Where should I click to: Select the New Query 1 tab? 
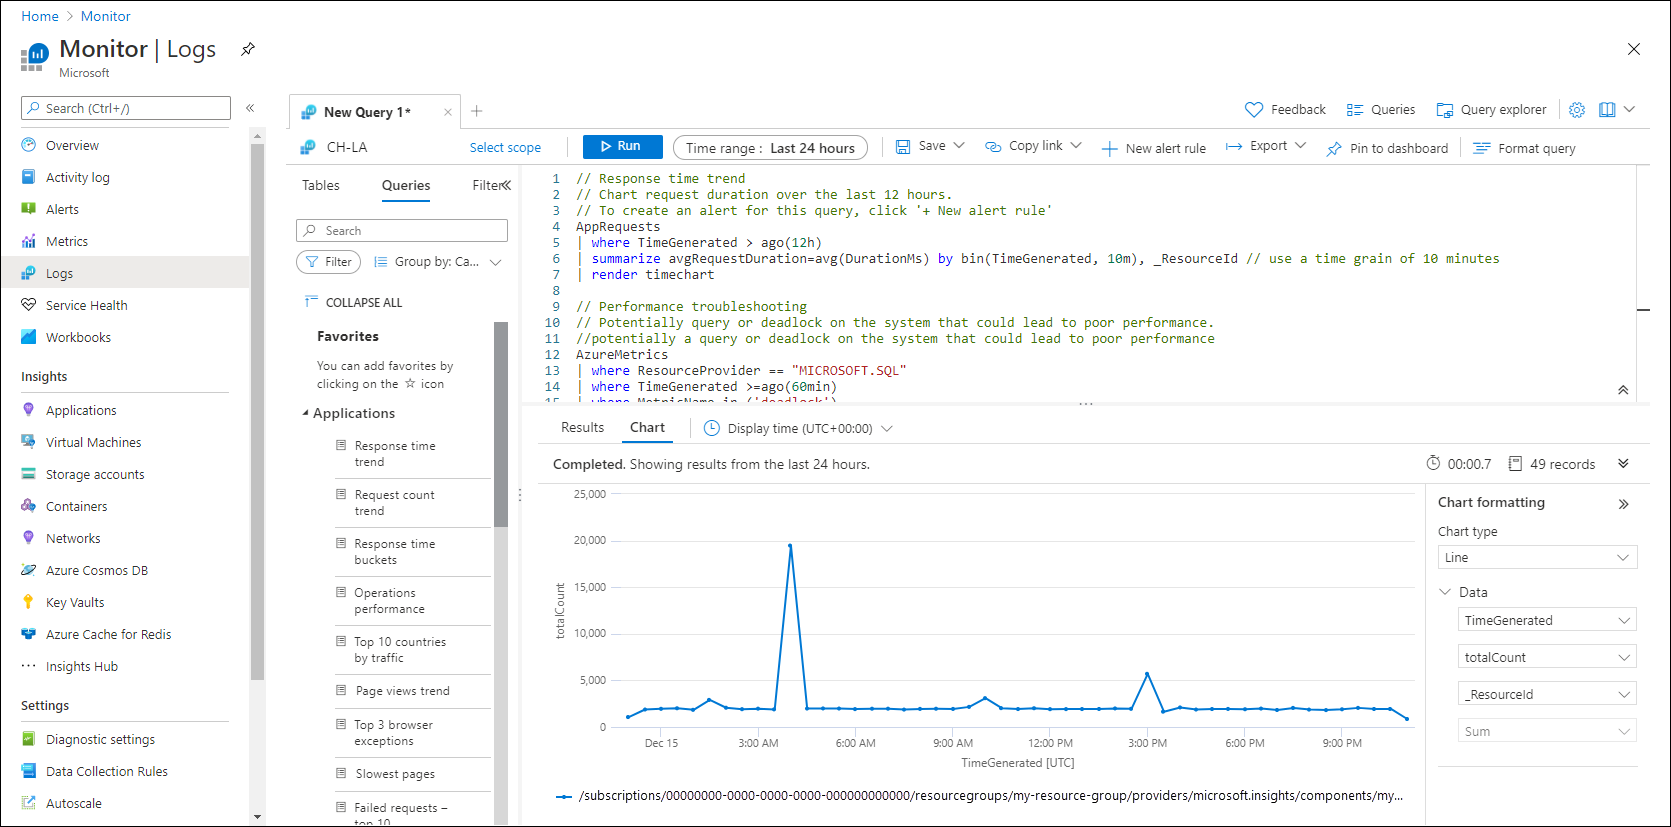tap(367, 112)
